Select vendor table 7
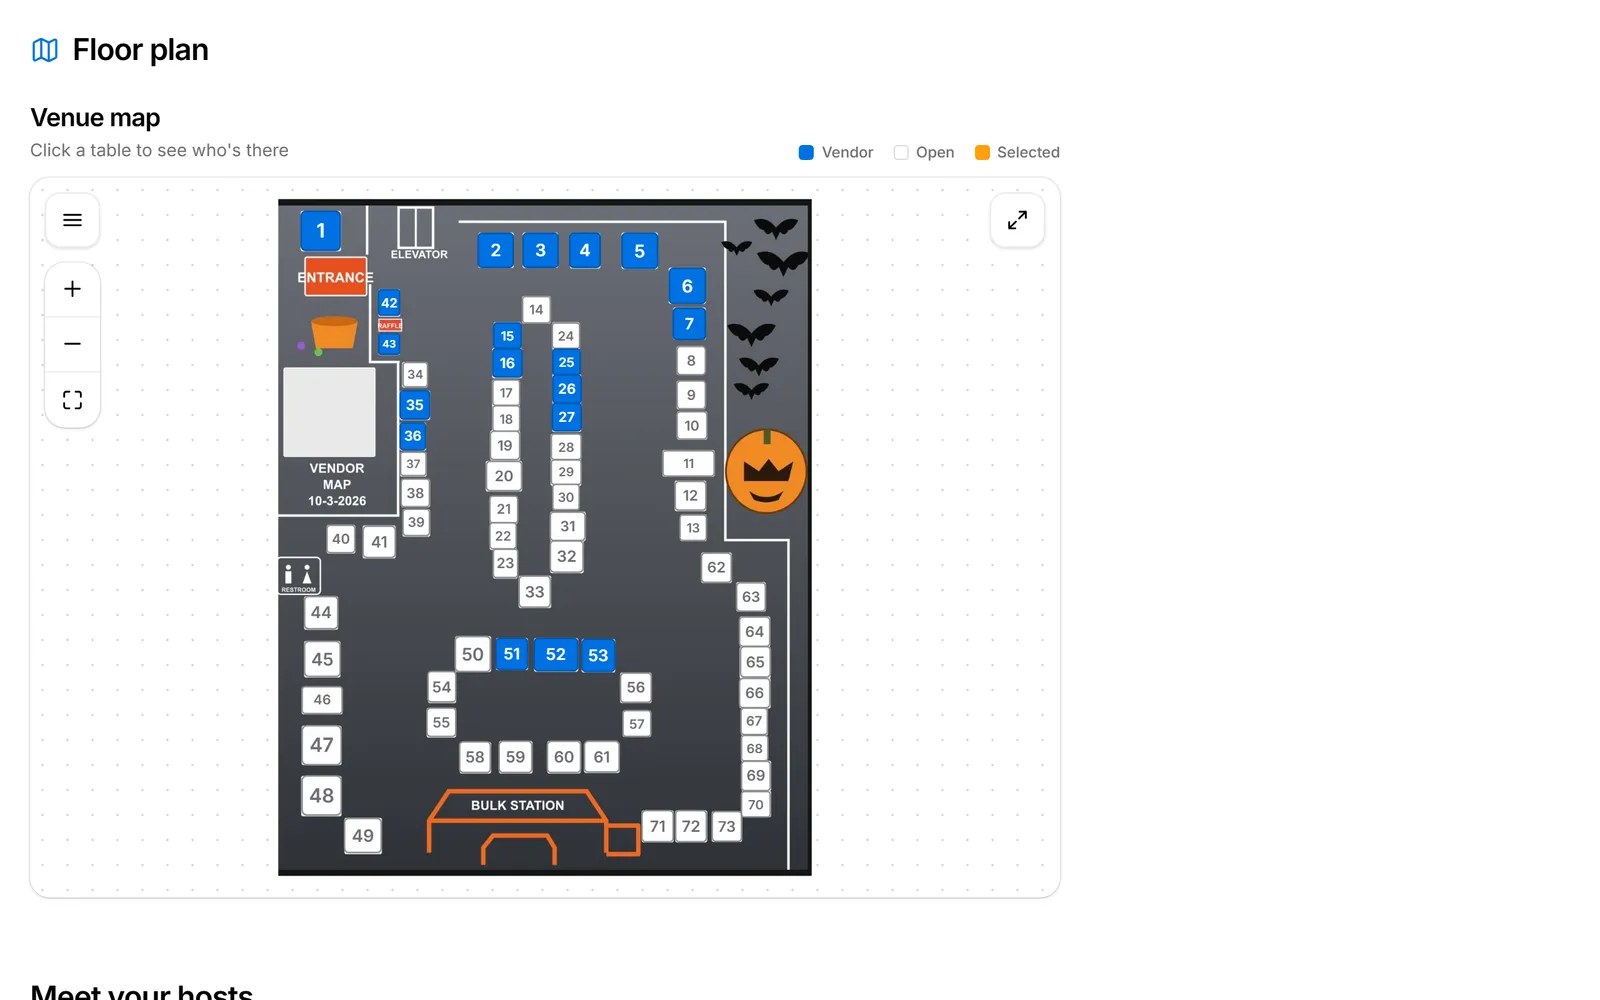The image size is (1600, 1000). click(x=689, y=324)
